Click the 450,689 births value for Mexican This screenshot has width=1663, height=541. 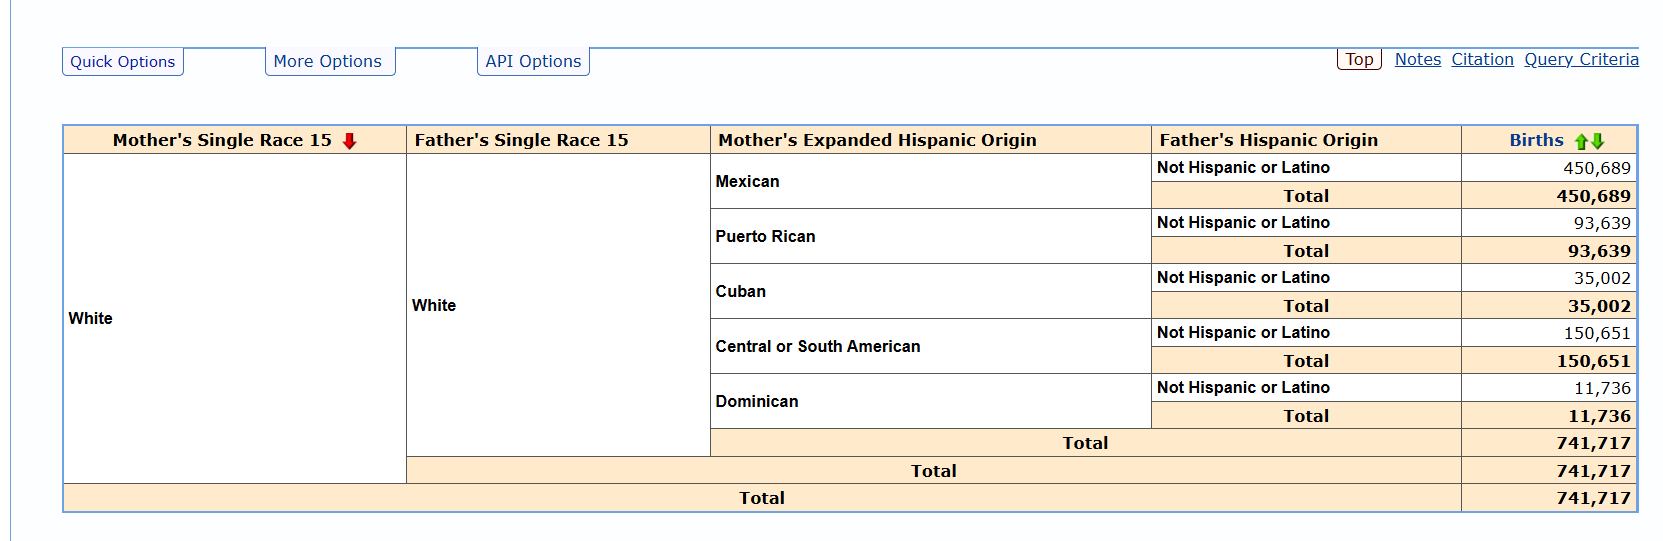click(x=1596, y=169)
